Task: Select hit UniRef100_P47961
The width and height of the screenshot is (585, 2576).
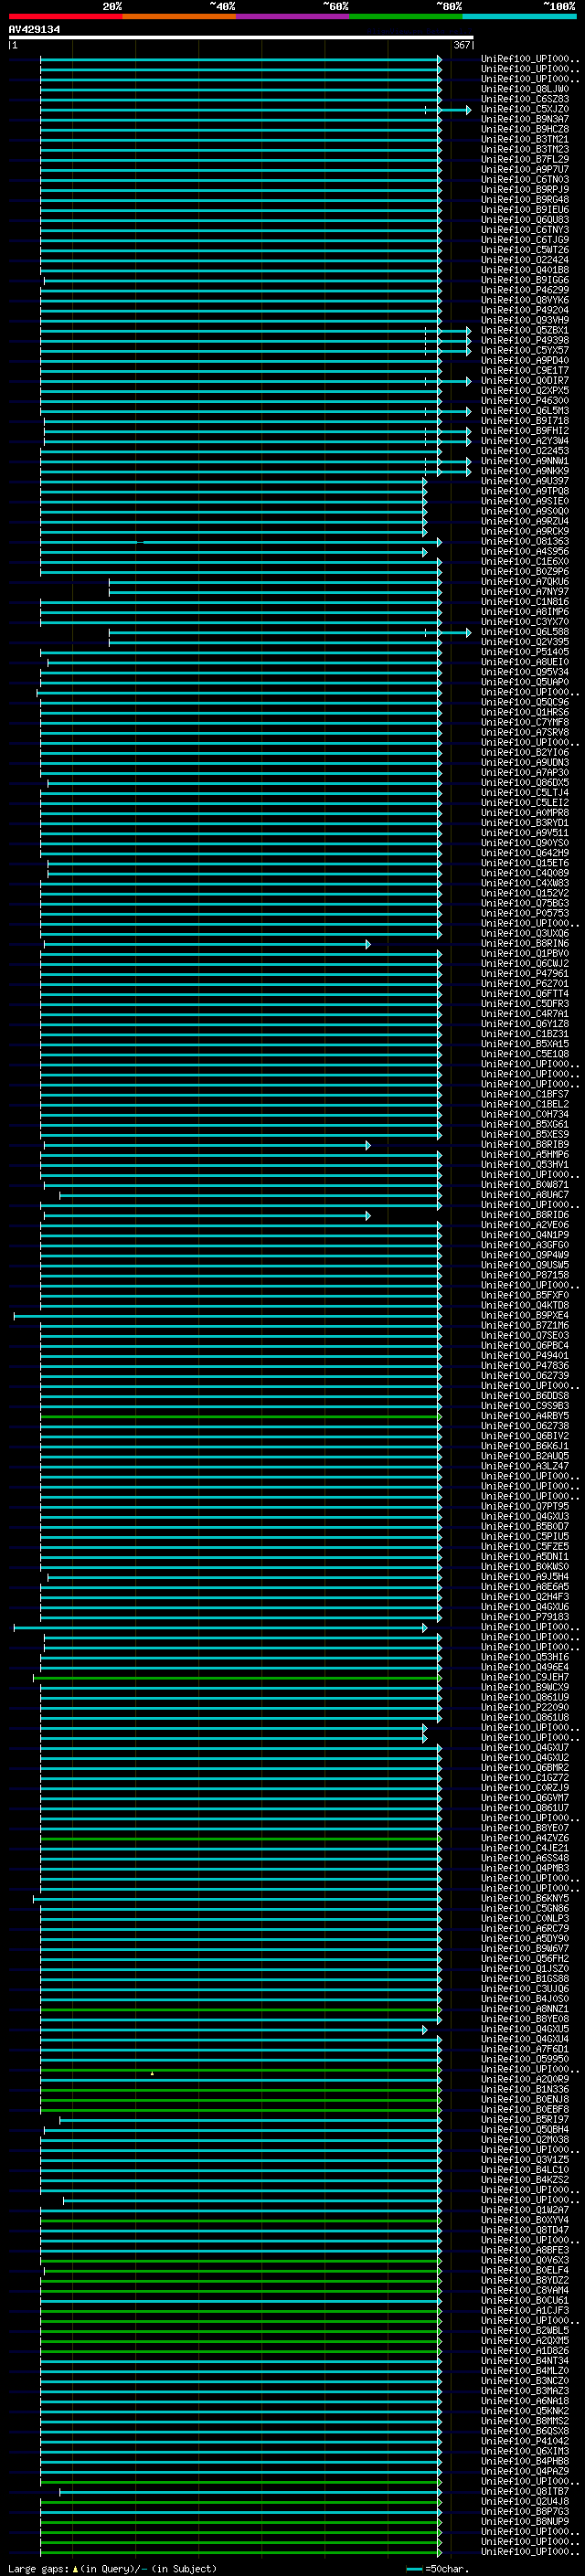Action: pyautogui.click(x=525, y=973)
